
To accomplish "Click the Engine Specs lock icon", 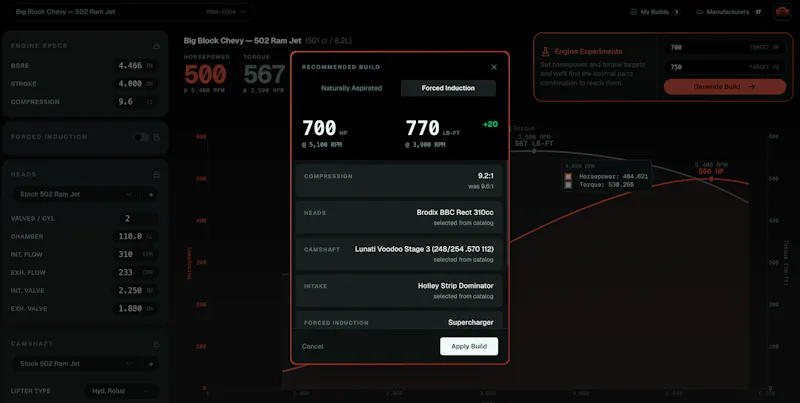I will [x=156, y=46].
